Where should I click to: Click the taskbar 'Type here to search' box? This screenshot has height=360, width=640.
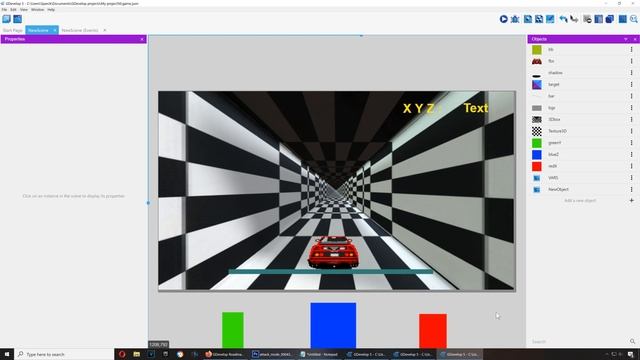tap(64, 354)
